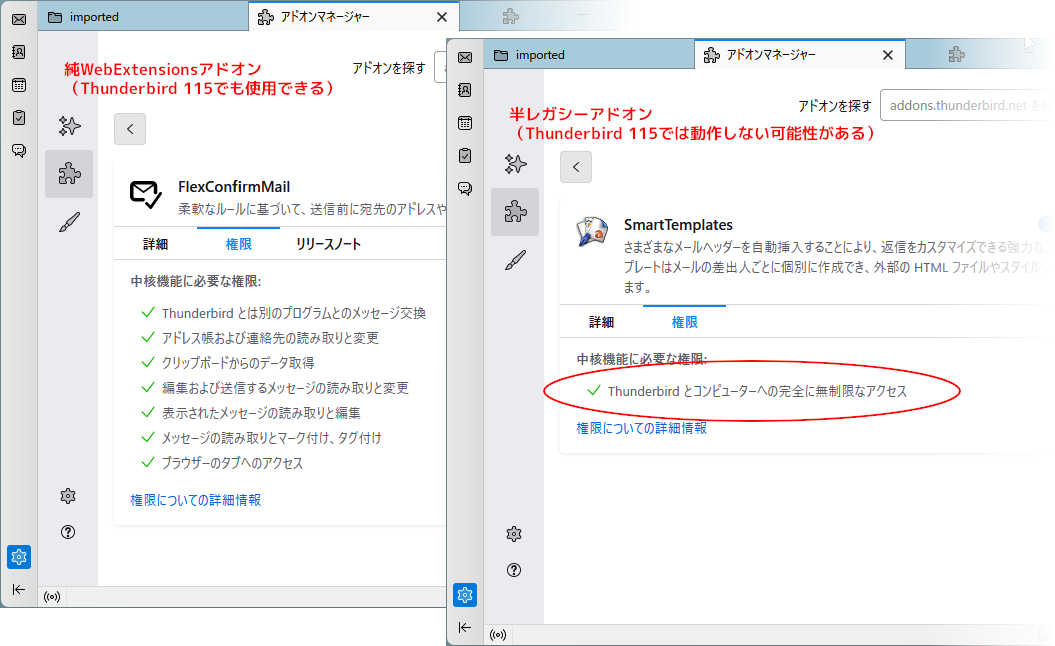Click 'Thunderbird とは別のプログラムとのメッセージ交換' permission
Image resolution: width=1055 pixels, height=646 pixels.
(x=294, y=313)
